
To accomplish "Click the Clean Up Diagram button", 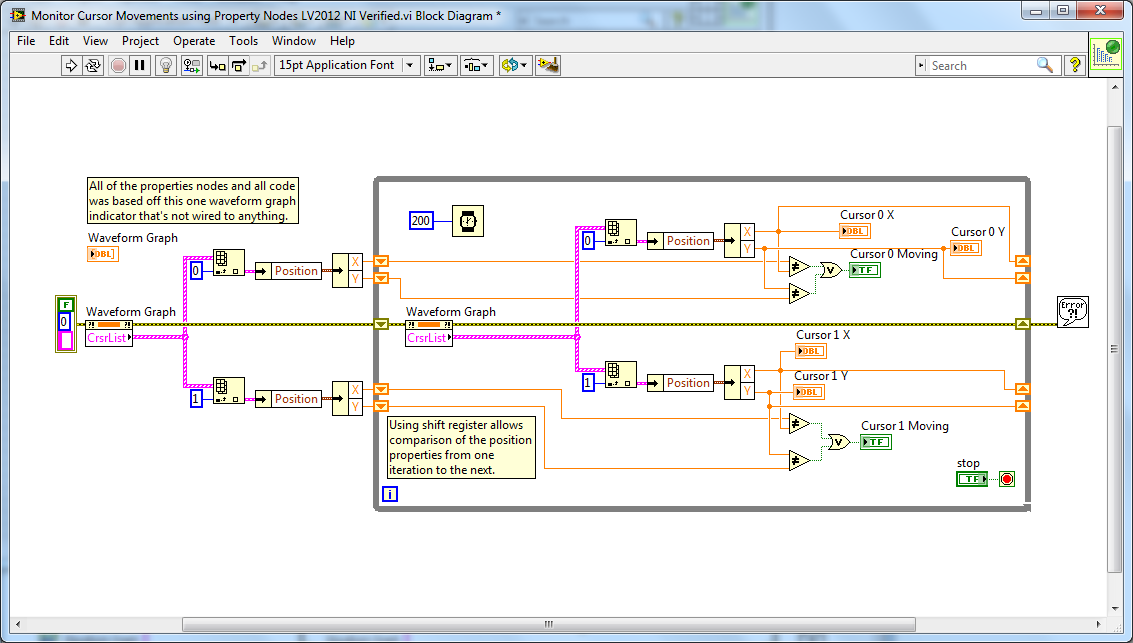I will point(548,66).
